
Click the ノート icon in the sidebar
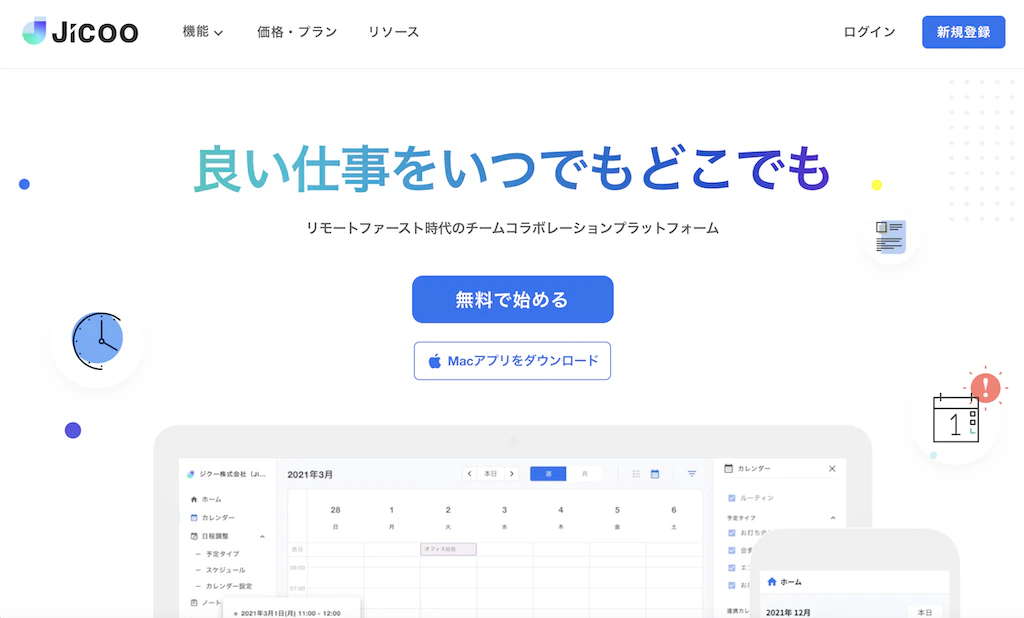[x=194, y=600]
